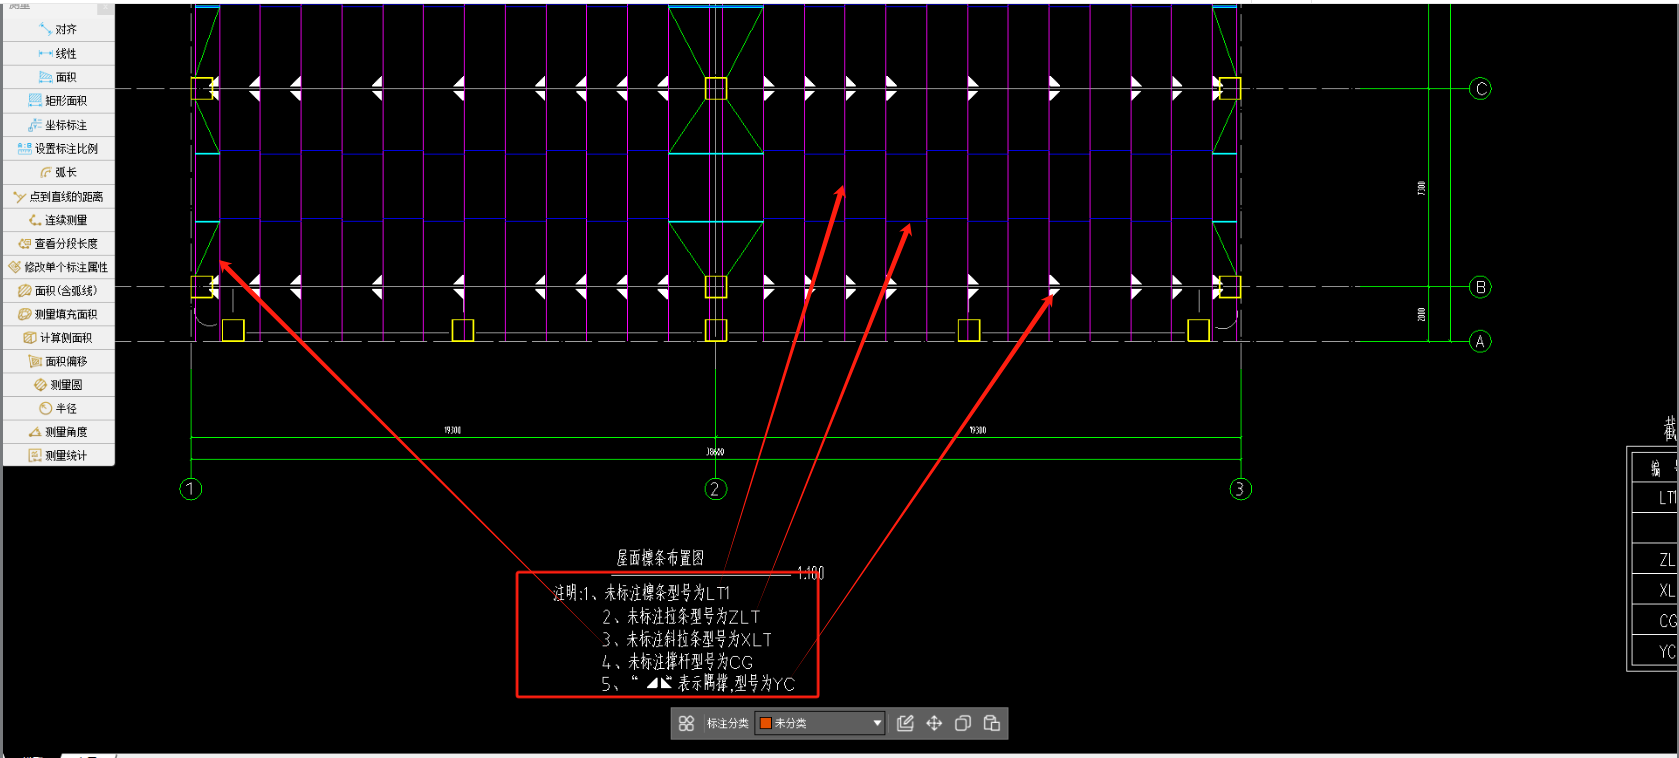Open the annotation category grid icon
The height and width of the screenshot is (758, 1679).
[x=686, y=723]
